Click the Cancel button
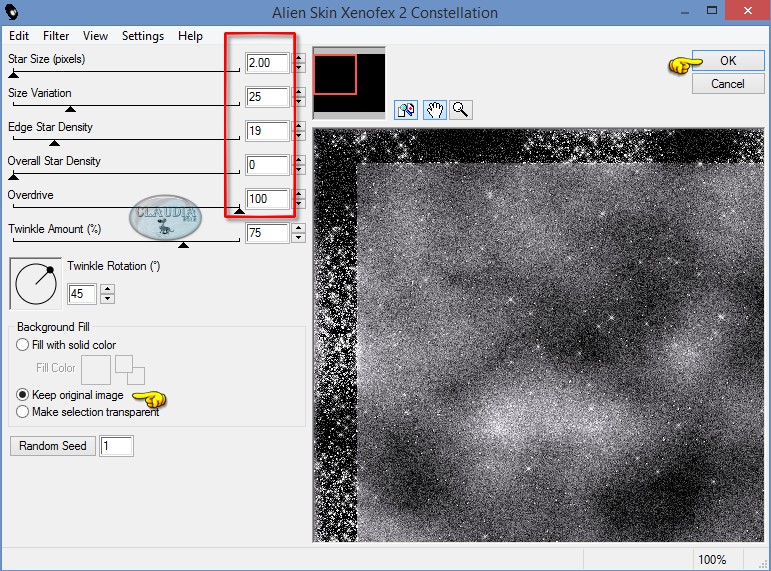Screen dimensions: 771x571 click(x=728, y=84)
